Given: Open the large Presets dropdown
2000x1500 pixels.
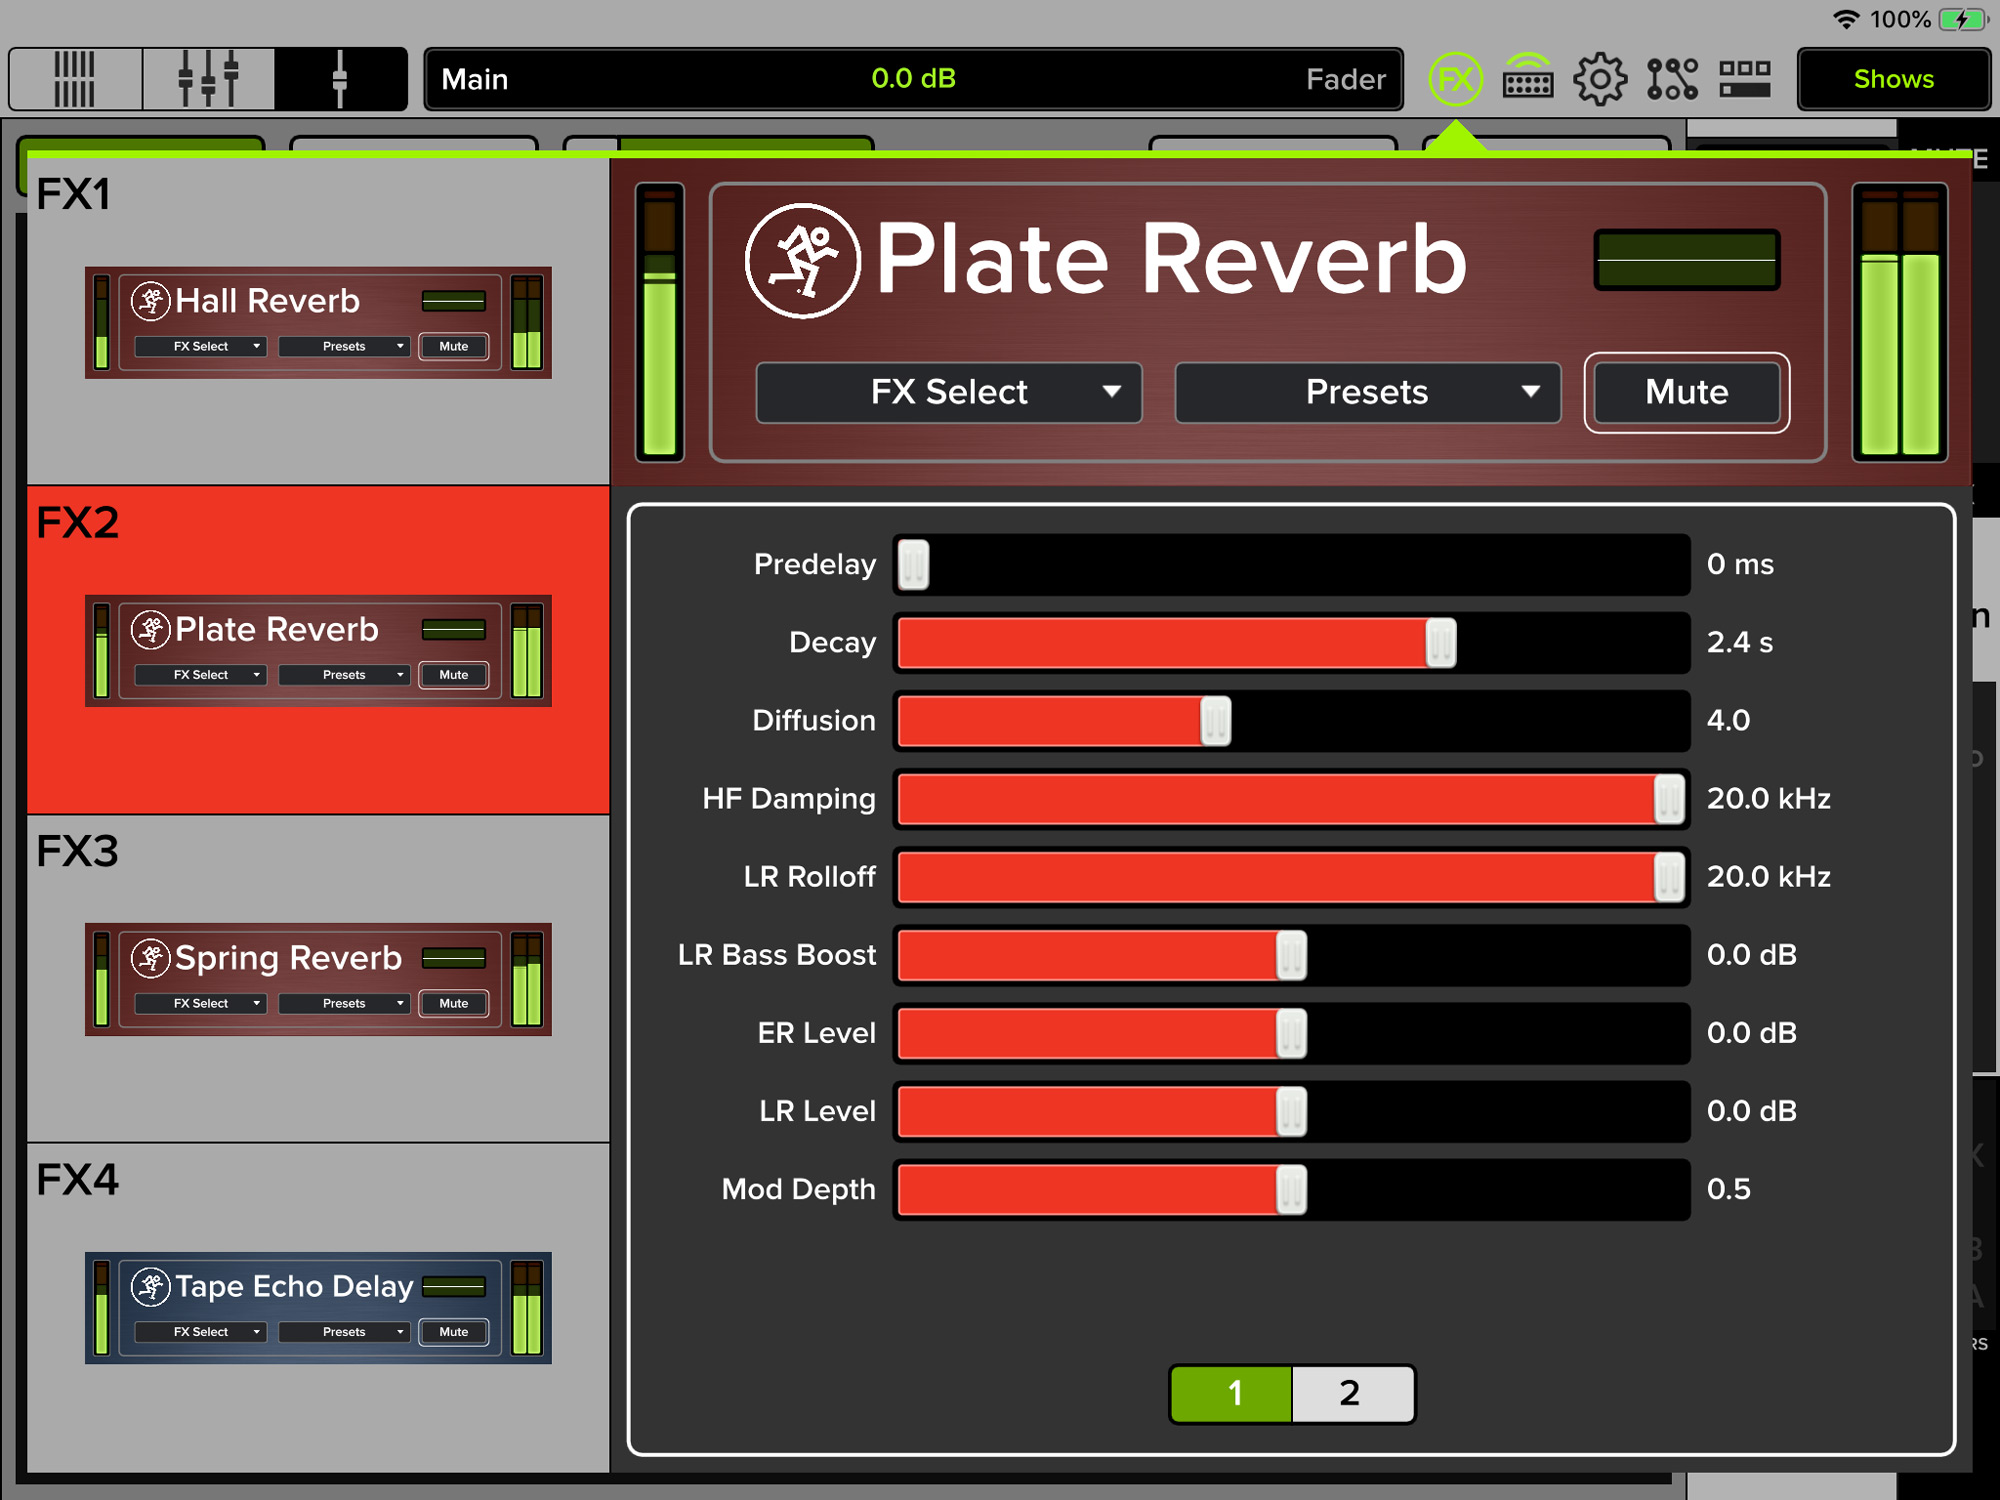Looking at the screenshot, I should (1367, 392).
